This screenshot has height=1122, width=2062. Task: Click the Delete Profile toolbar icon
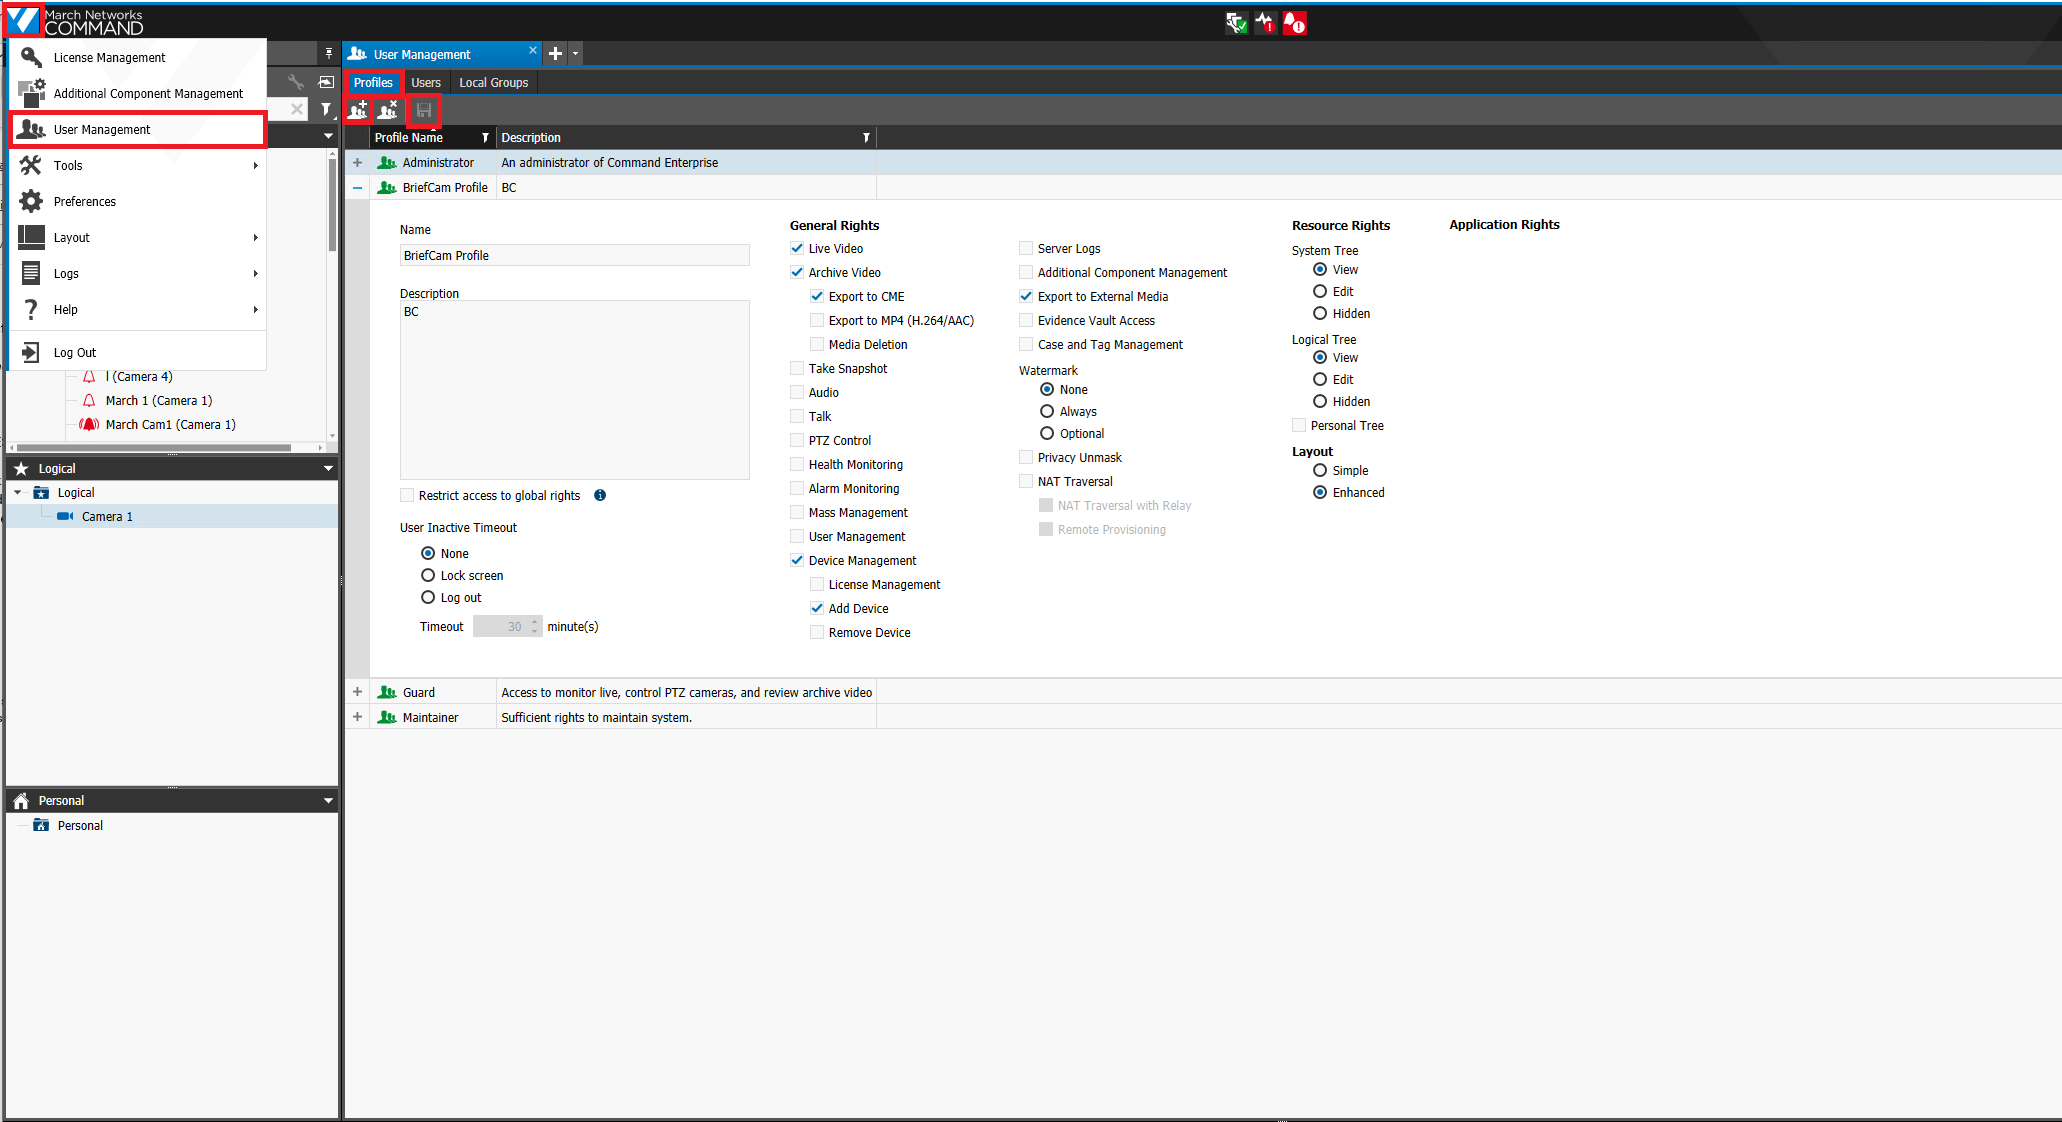(x=388, y=110)
